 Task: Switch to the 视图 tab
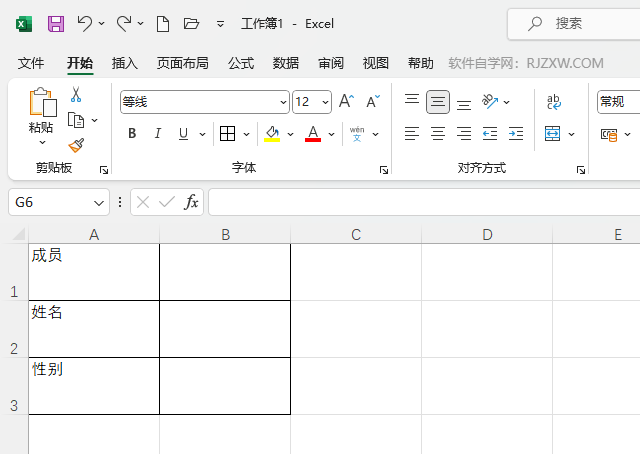pos(376,63)
